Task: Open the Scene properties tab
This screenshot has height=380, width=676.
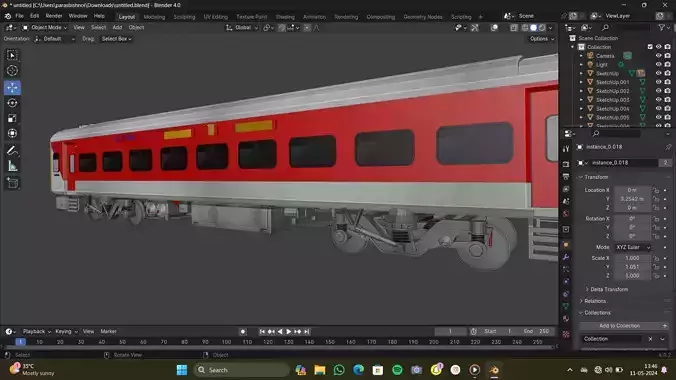Action: coord(566,201)
